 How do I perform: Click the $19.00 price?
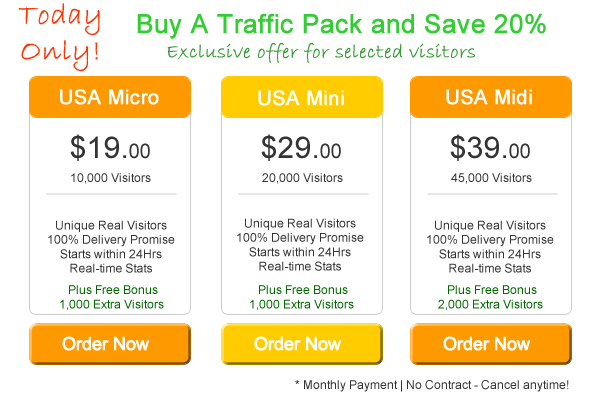[x=110, y=148]
